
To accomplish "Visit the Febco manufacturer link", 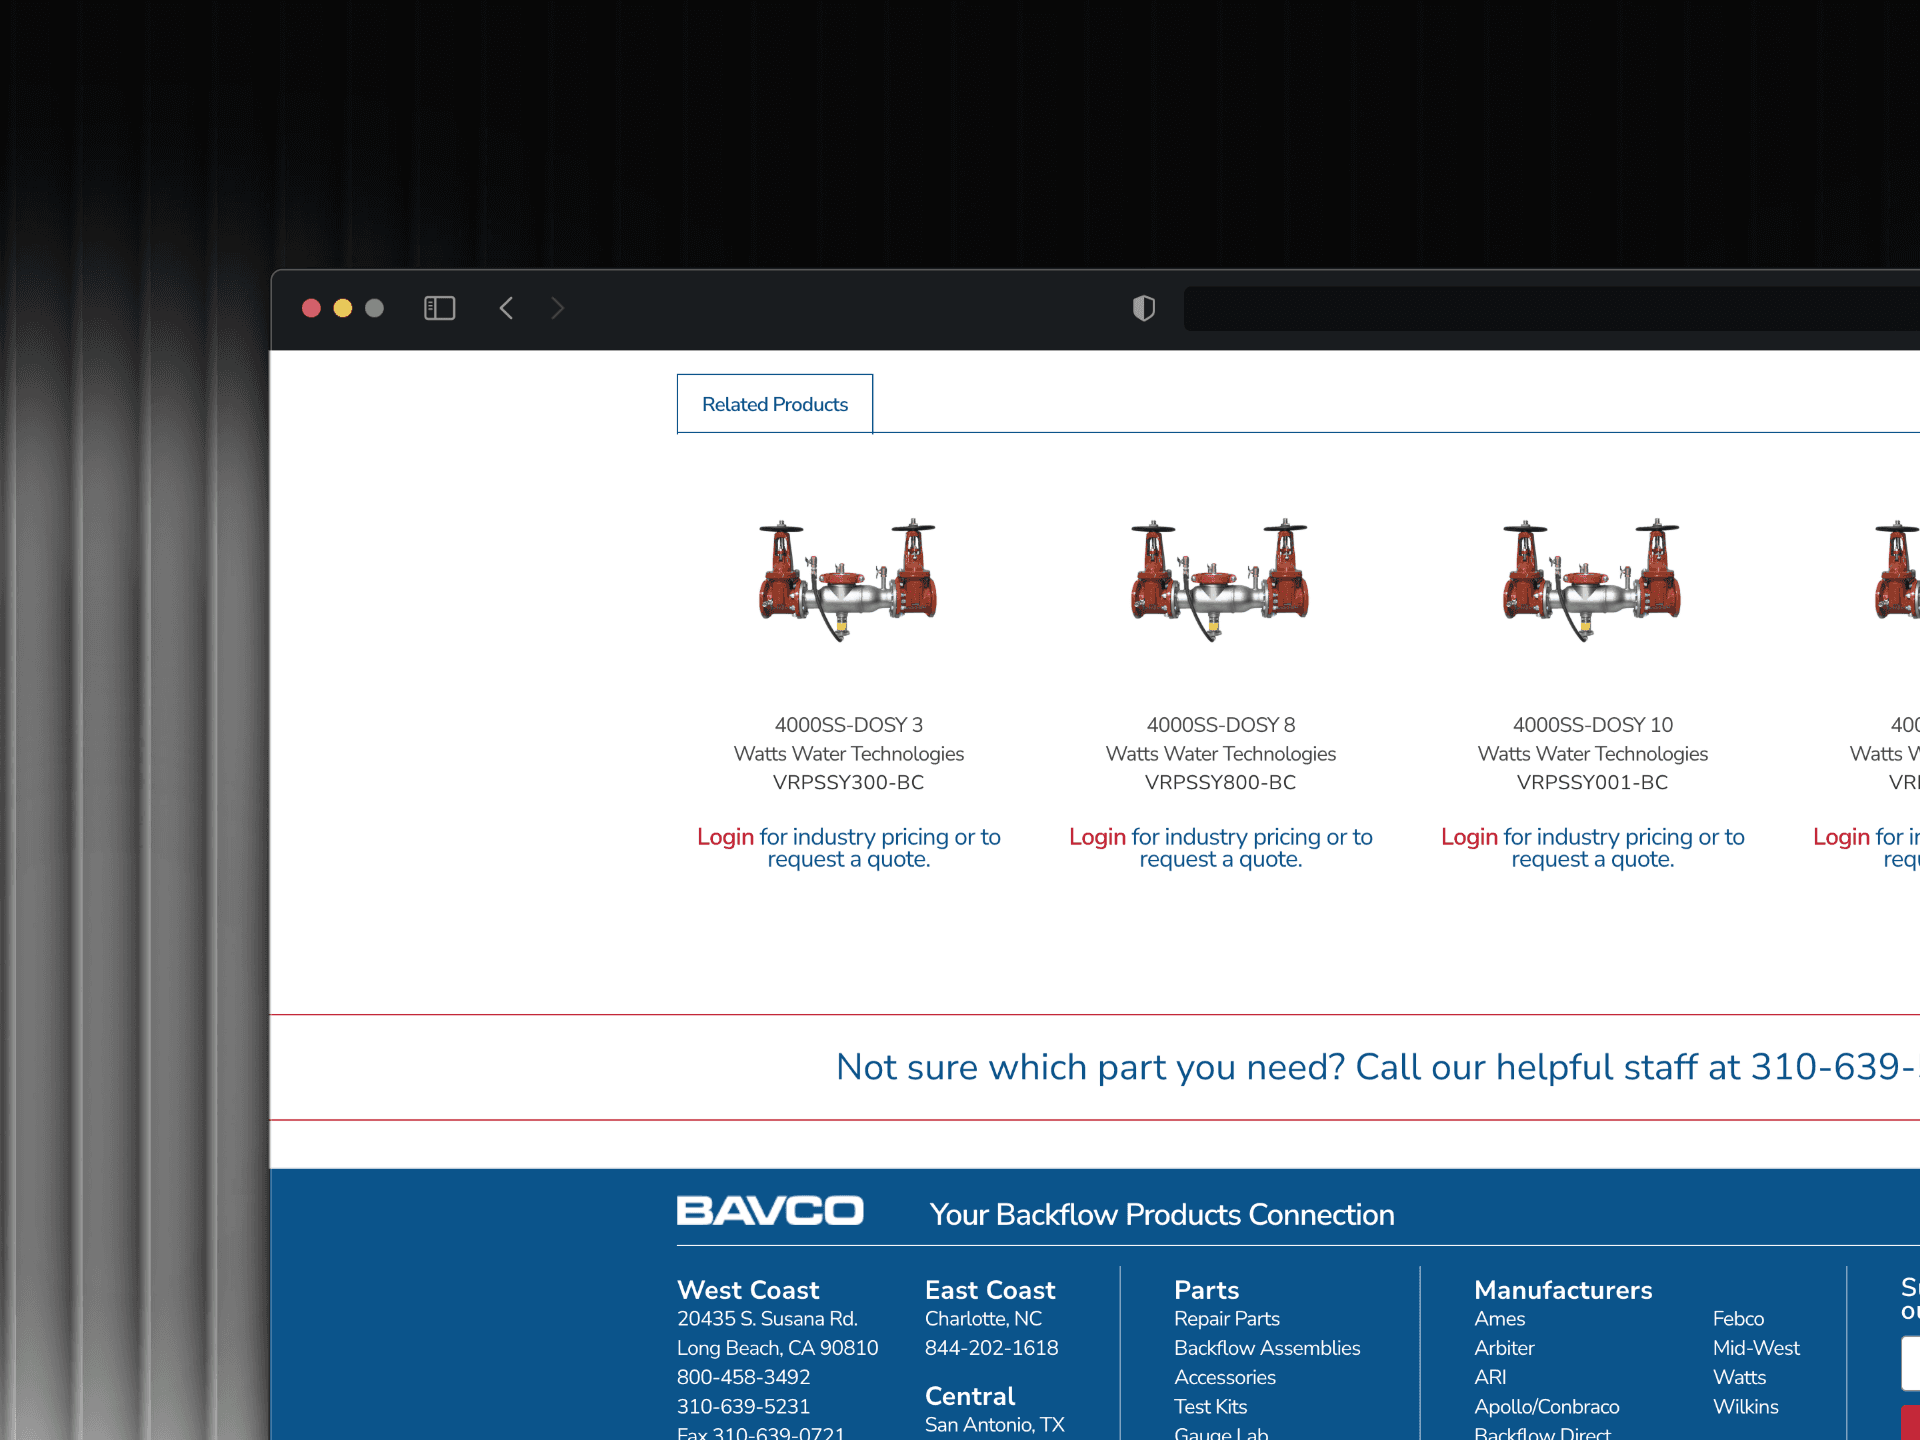I will click(x=1738, y=1319).
